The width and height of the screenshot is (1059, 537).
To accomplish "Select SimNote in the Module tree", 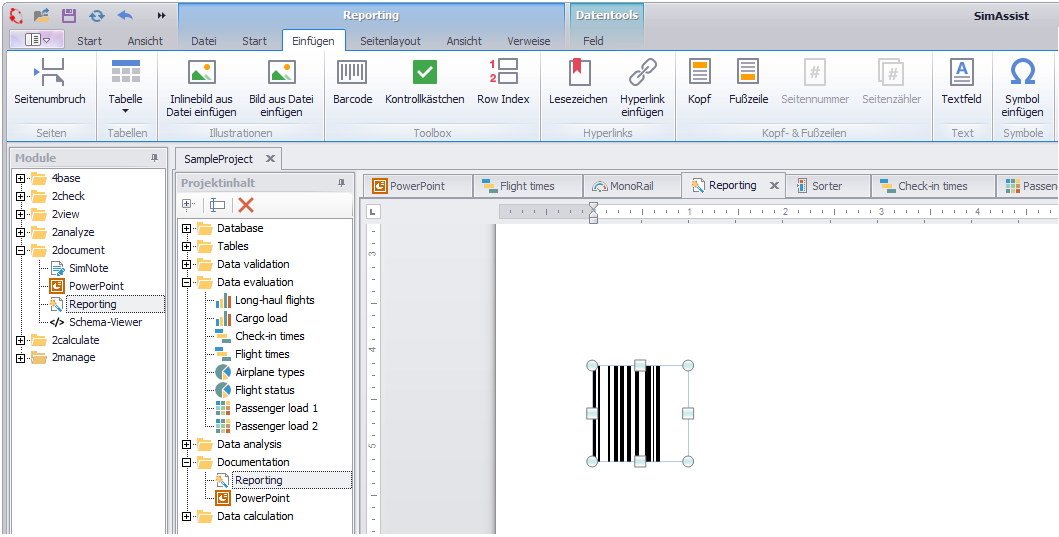I will point(88,268).
